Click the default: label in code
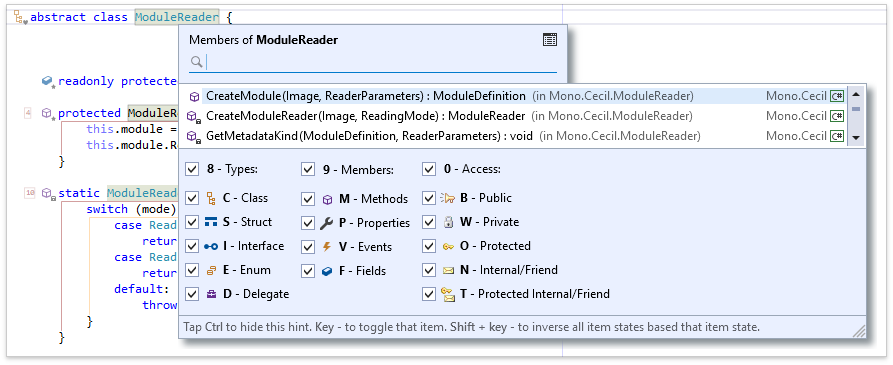The width and height of the screenshot is (893, 365). pyautogui.click(x=142, y=289)
